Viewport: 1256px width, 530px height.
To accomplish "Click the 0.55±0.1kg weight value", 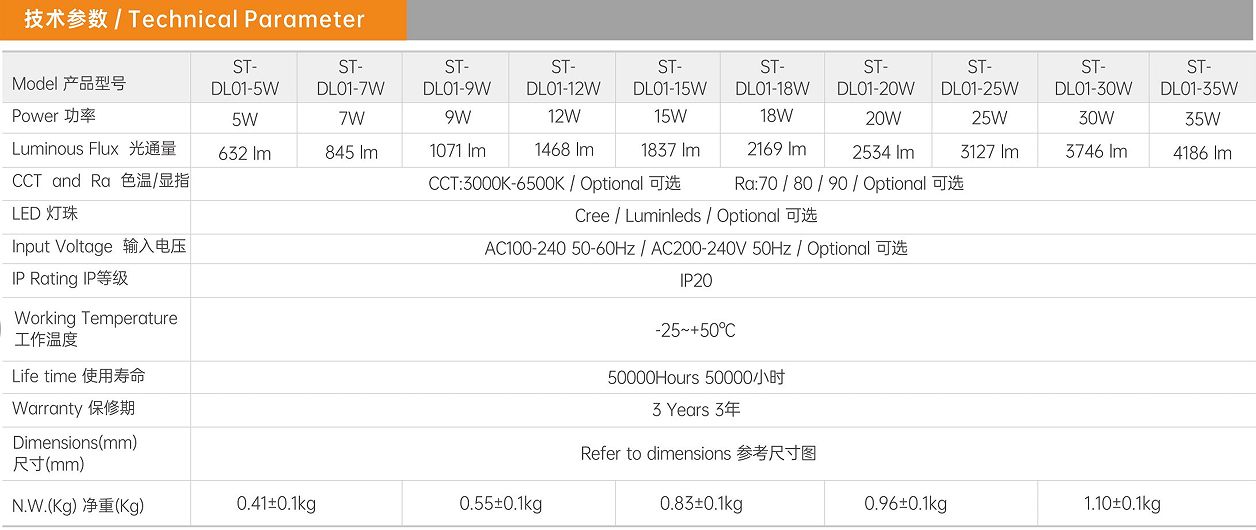I will tap(500, 504).
